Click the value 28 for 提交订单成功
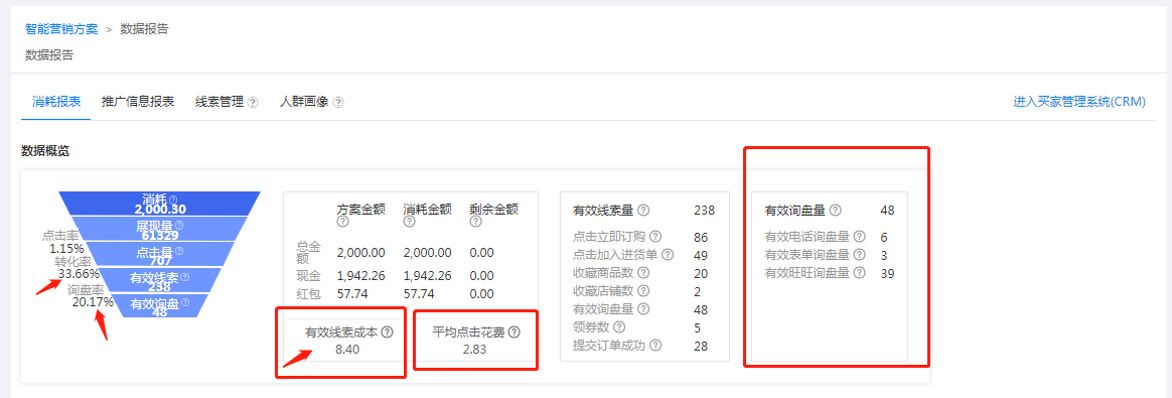 (x=700, y=346)
